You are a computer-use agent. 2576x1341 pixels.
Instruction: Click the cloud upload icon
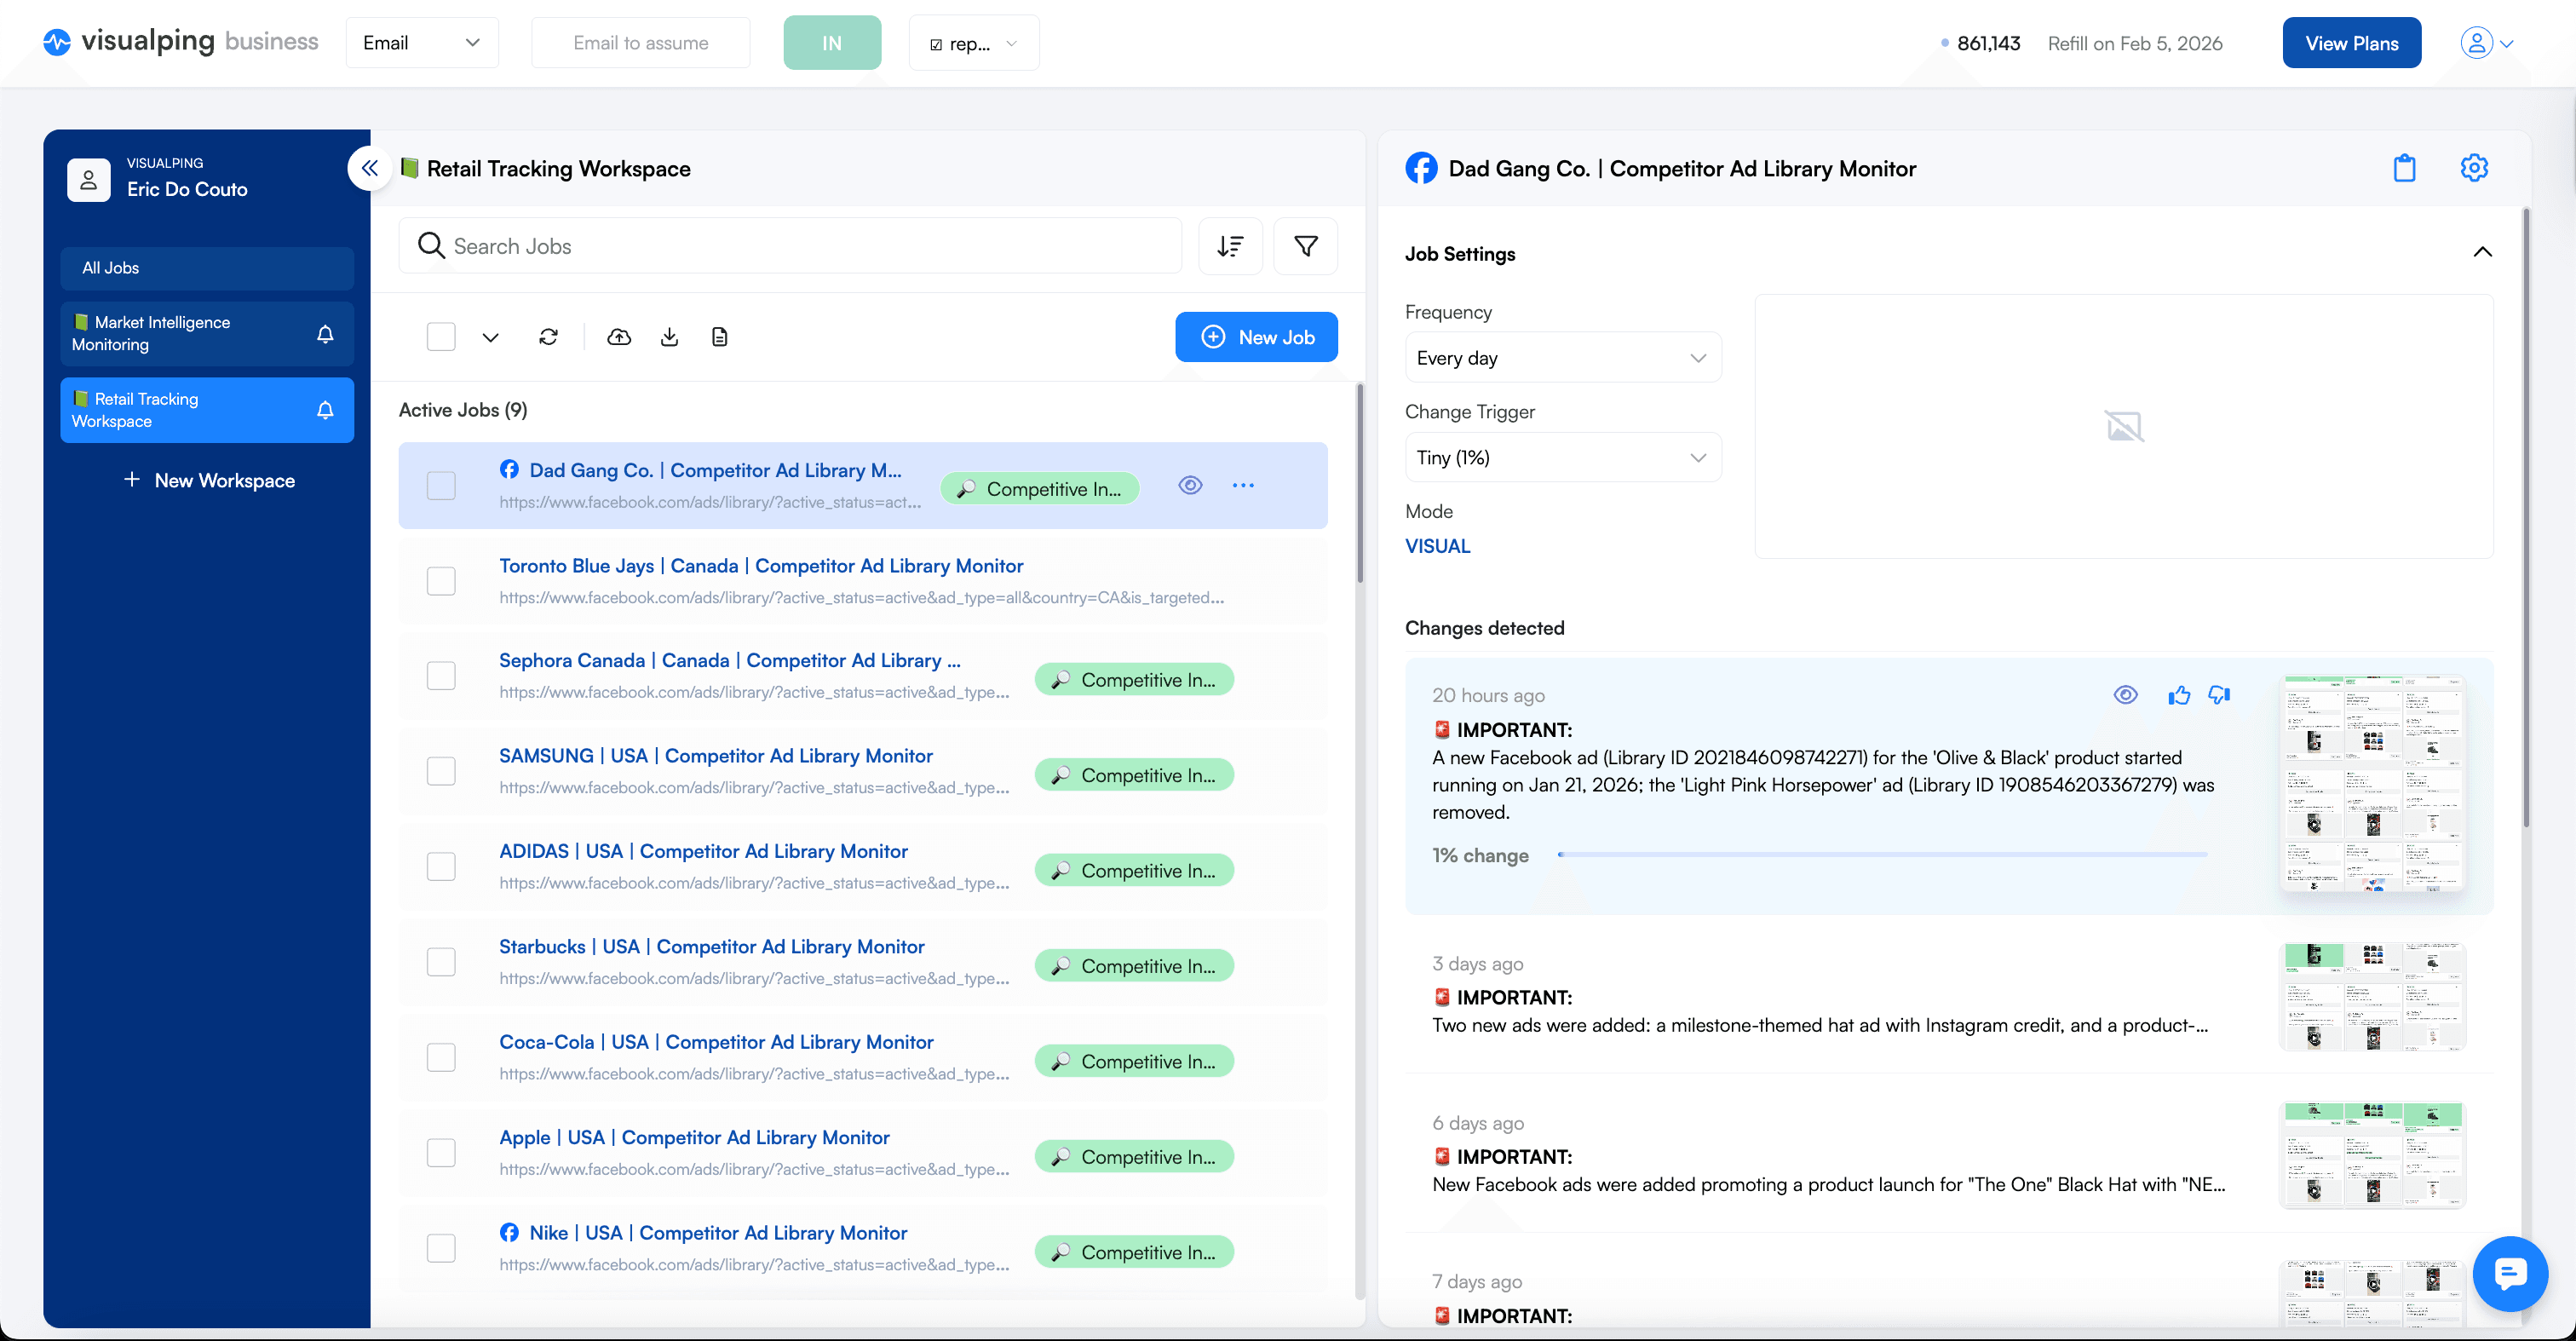[x=619, y=337]
